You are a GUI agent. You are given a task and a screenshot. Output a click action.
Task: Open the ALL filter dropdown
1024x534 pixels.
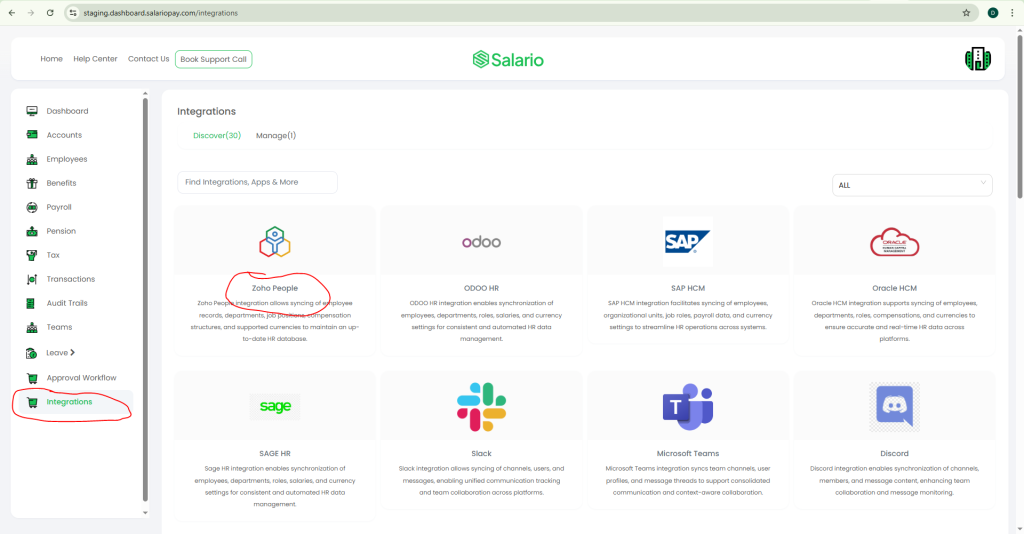[912, 185]
